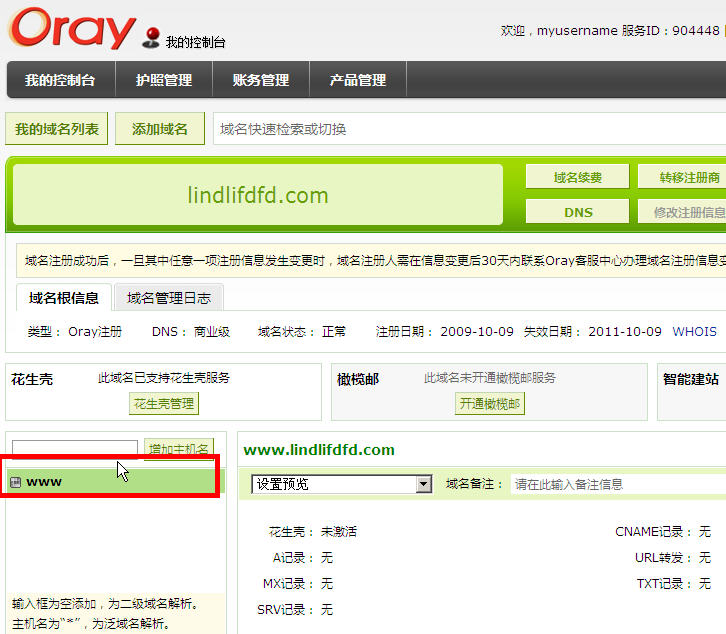726x634 pixels.
Task: Click the TXT记录： 无 entry
Action: pos(674,584)
